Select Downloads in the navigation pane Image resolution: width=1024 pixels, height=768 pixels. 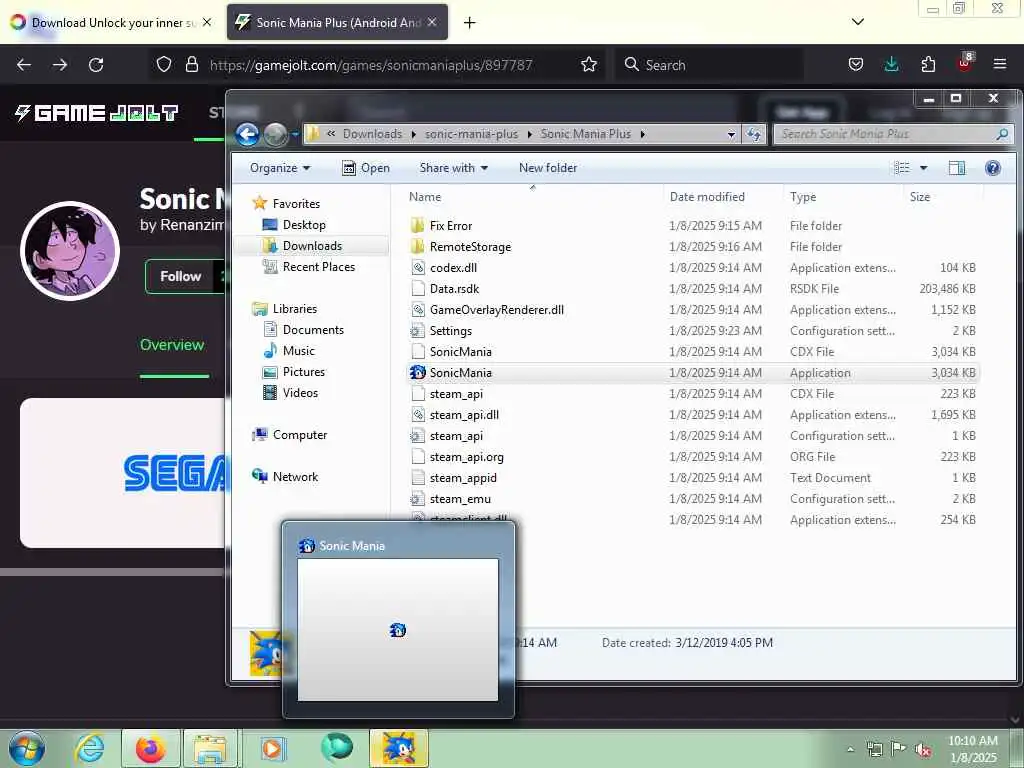(312, 246)
